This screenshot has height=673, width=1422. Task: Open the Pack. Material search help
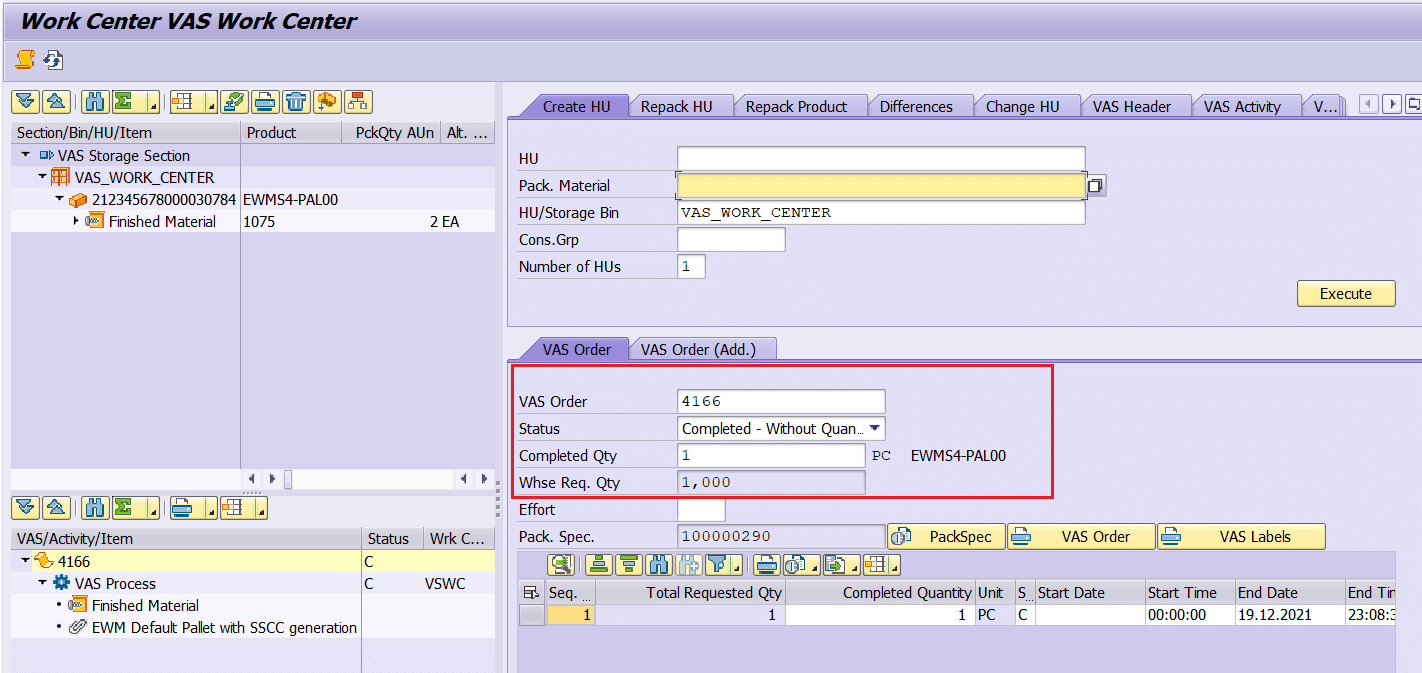coord(1094,186)
